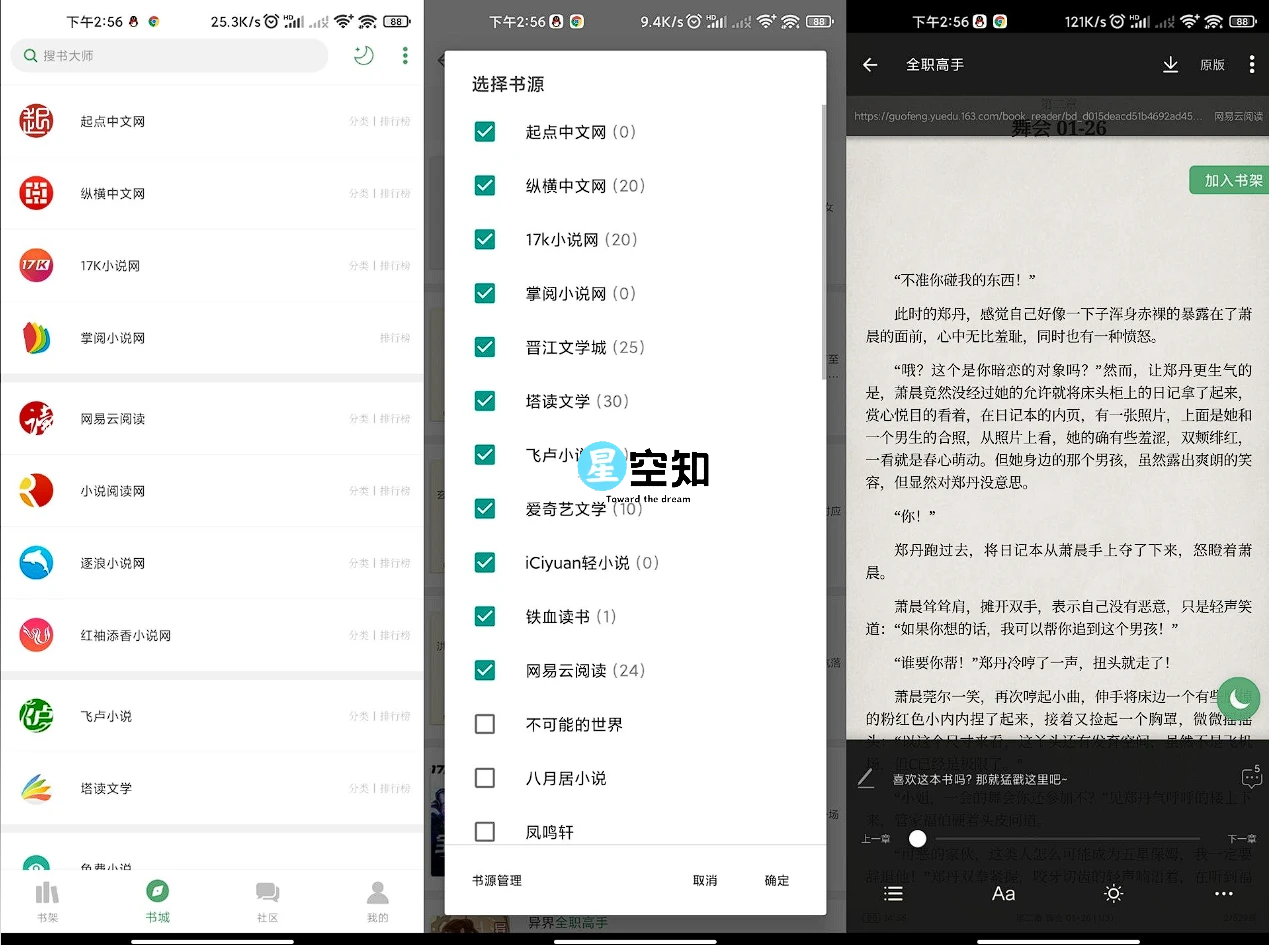The height and width of the screenshot is (945, 1269).
Task: Confirm source selection with 确定
Action: pyautogui.click(x=776, y=880)
